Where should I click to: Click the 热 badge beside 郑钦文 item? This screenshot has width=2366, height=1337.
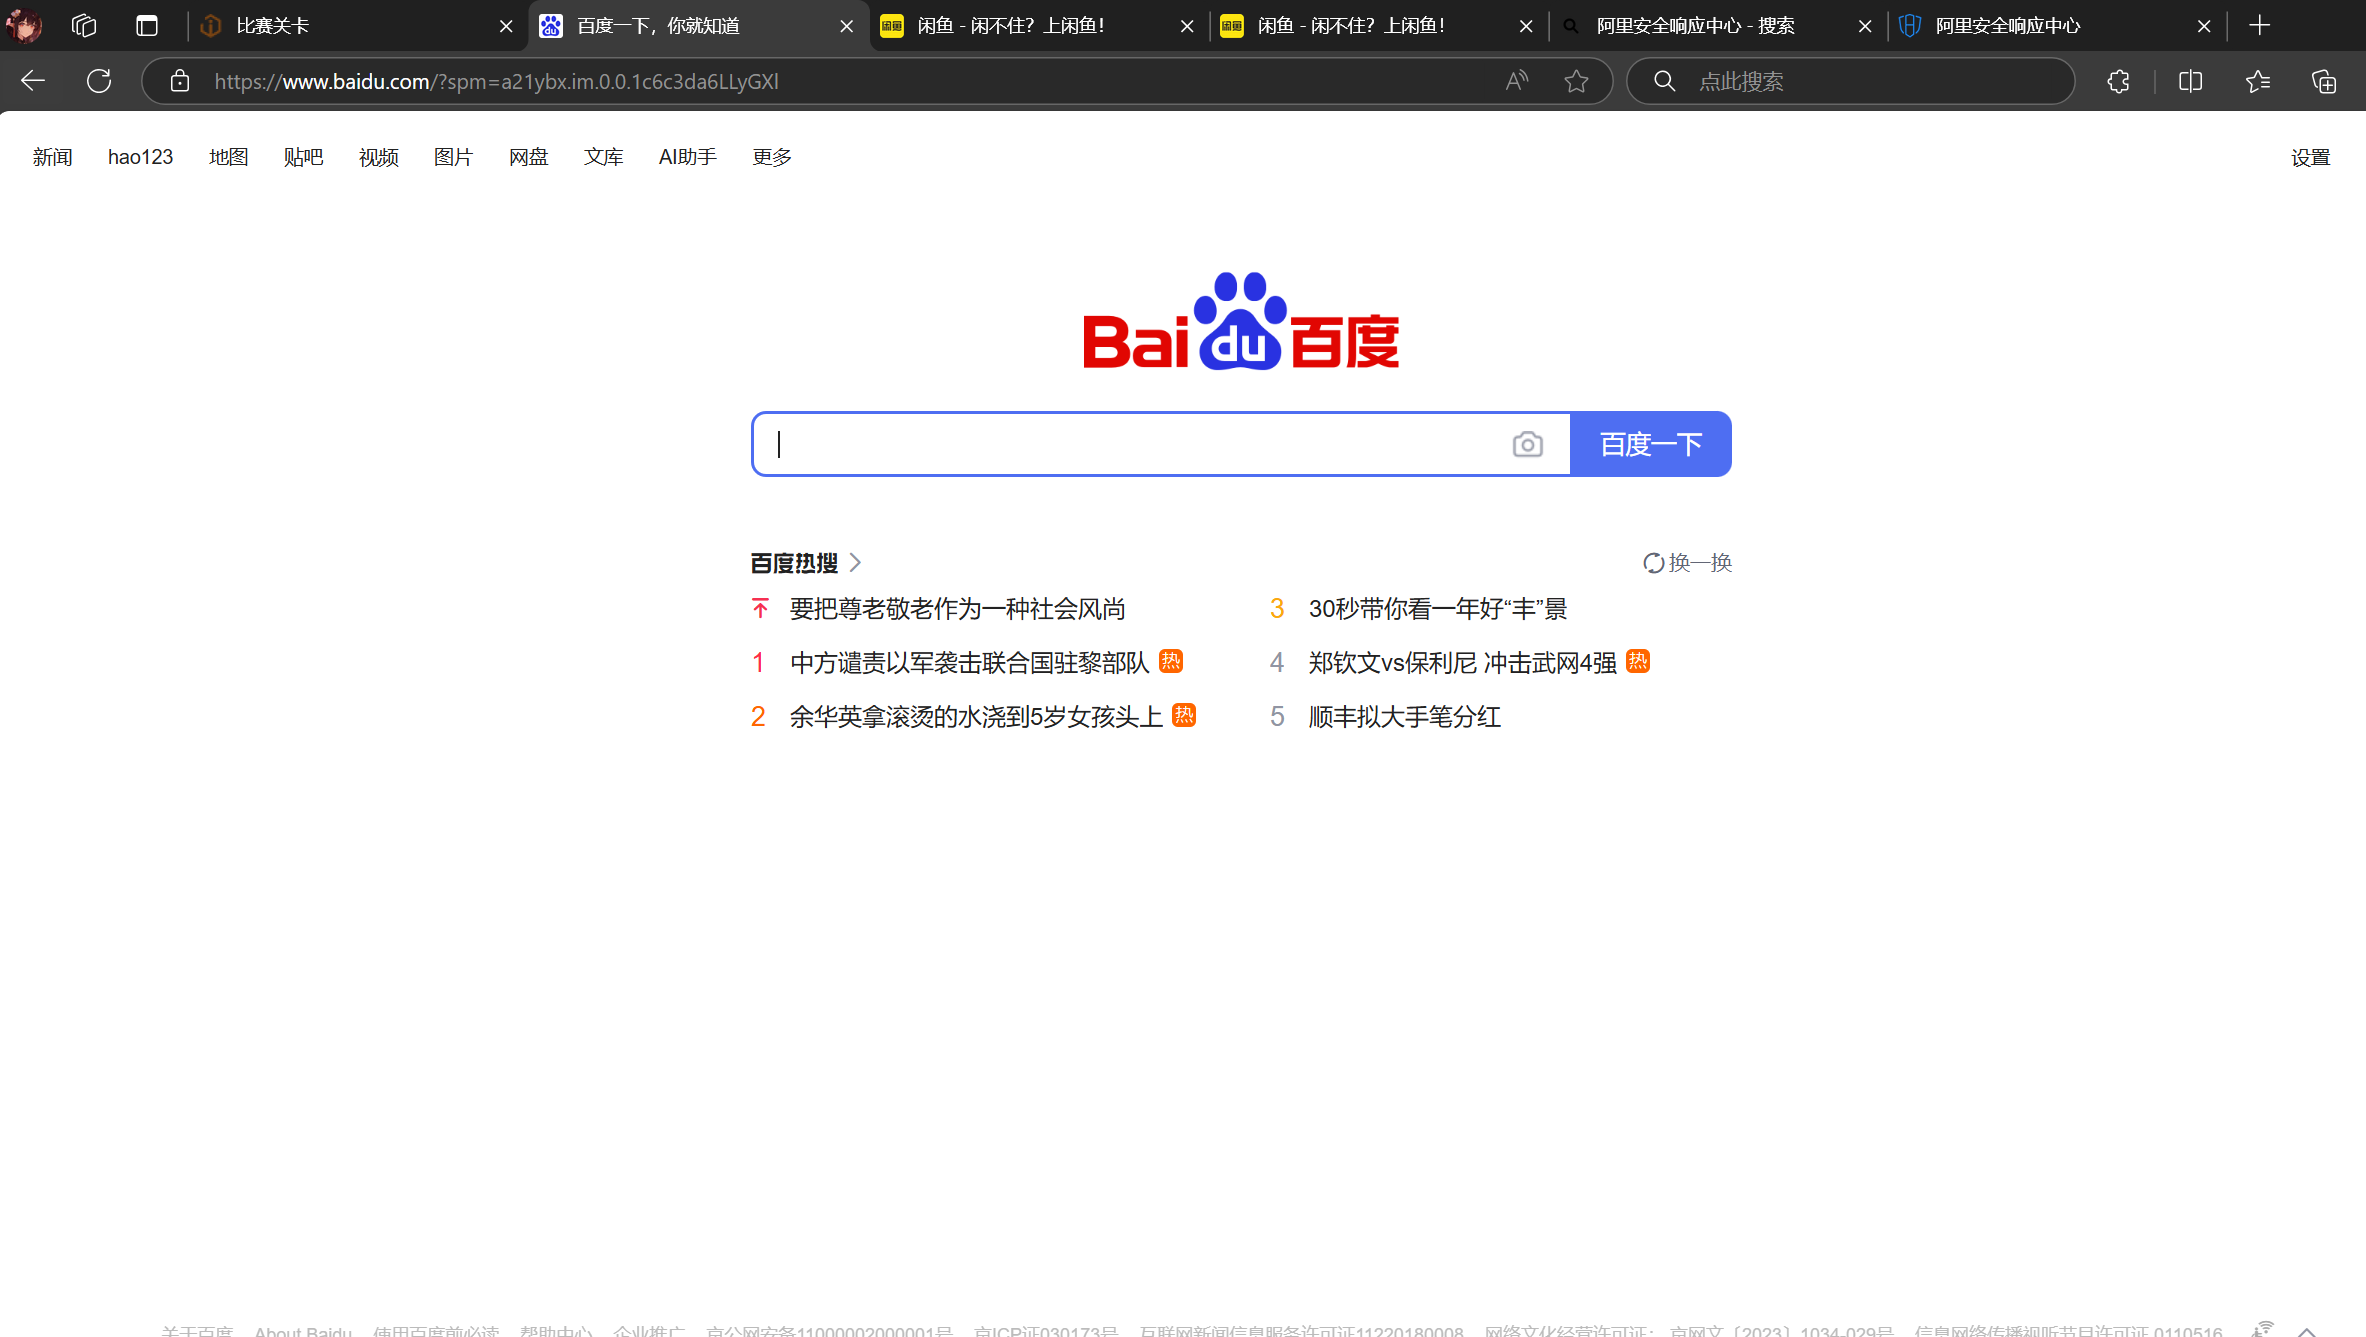click(1638, 661)
